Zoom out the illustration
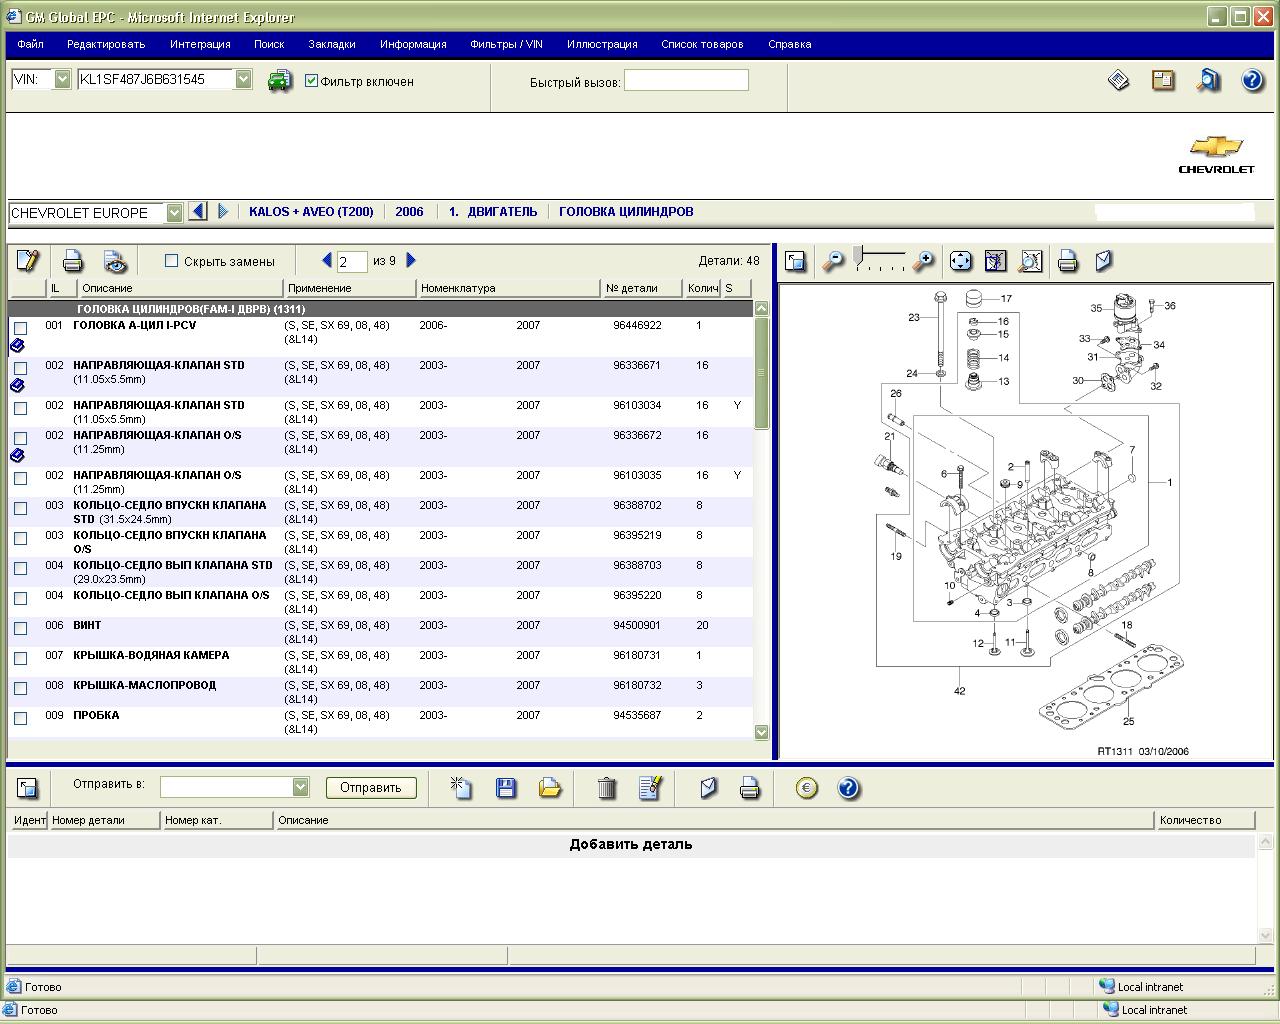The width and height of the screenshot is (1280, 1024). [x=832, y=261]
